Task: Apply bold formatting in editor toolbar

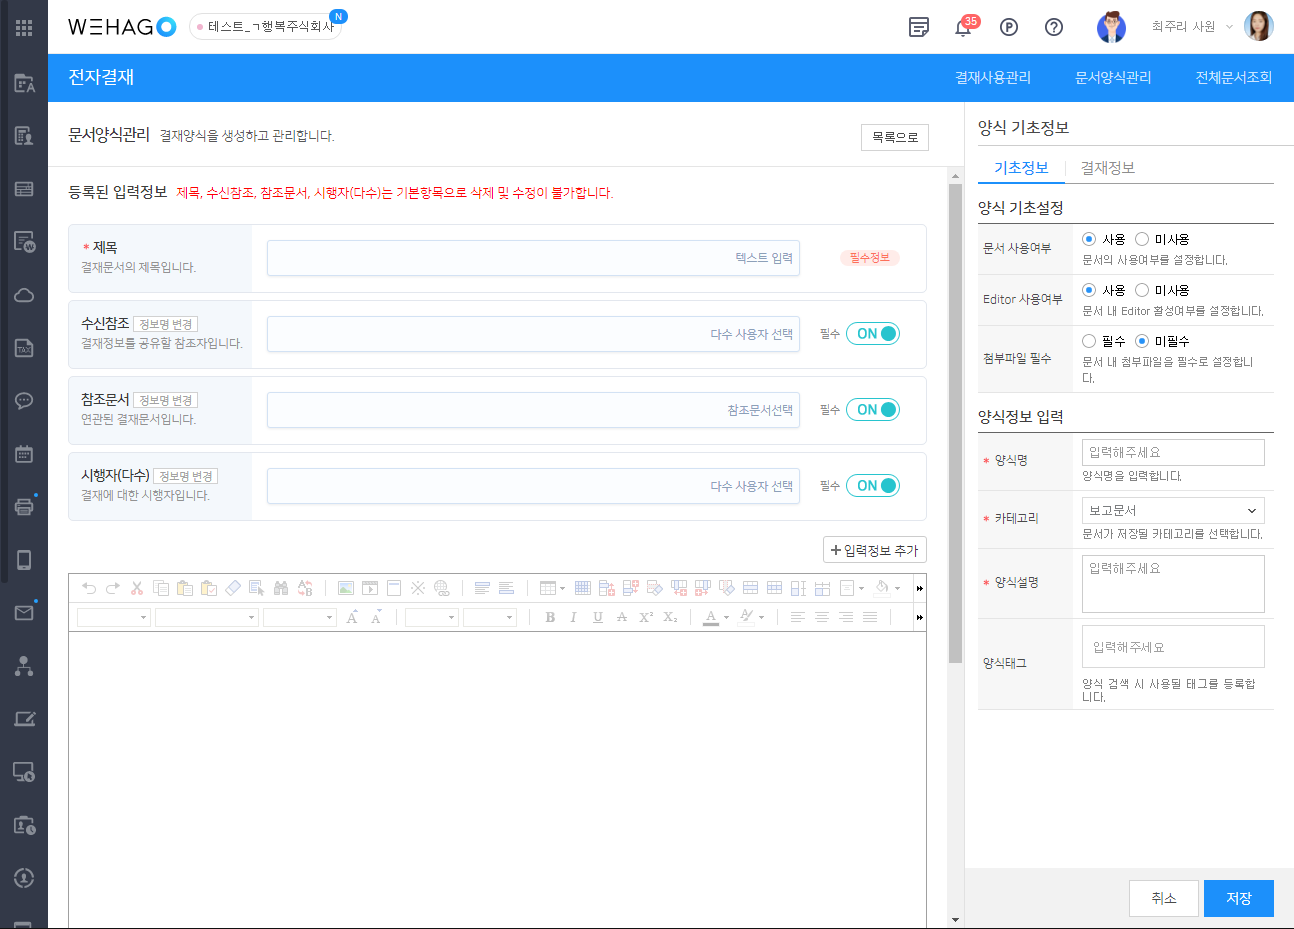Action: coord(550,617)
